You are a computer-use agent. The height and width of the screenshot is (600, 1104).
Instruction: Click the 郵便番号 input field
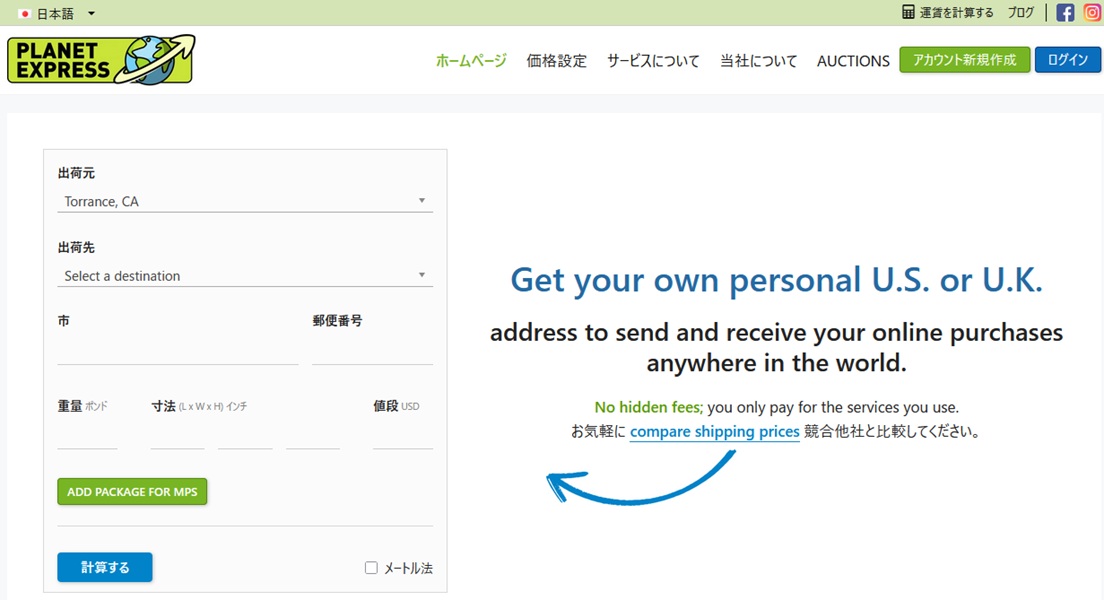pyautogui.click(x=372, y=352)
